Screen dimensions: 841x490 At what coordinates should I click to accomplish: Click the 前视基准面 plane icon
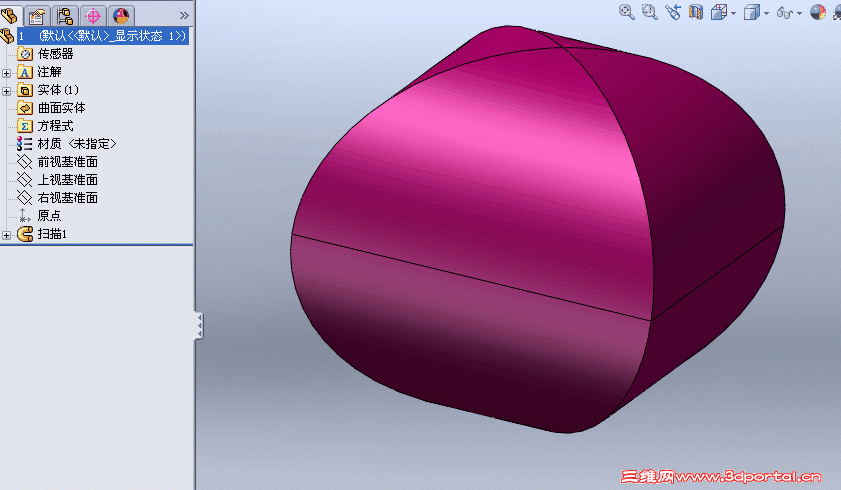25,162
